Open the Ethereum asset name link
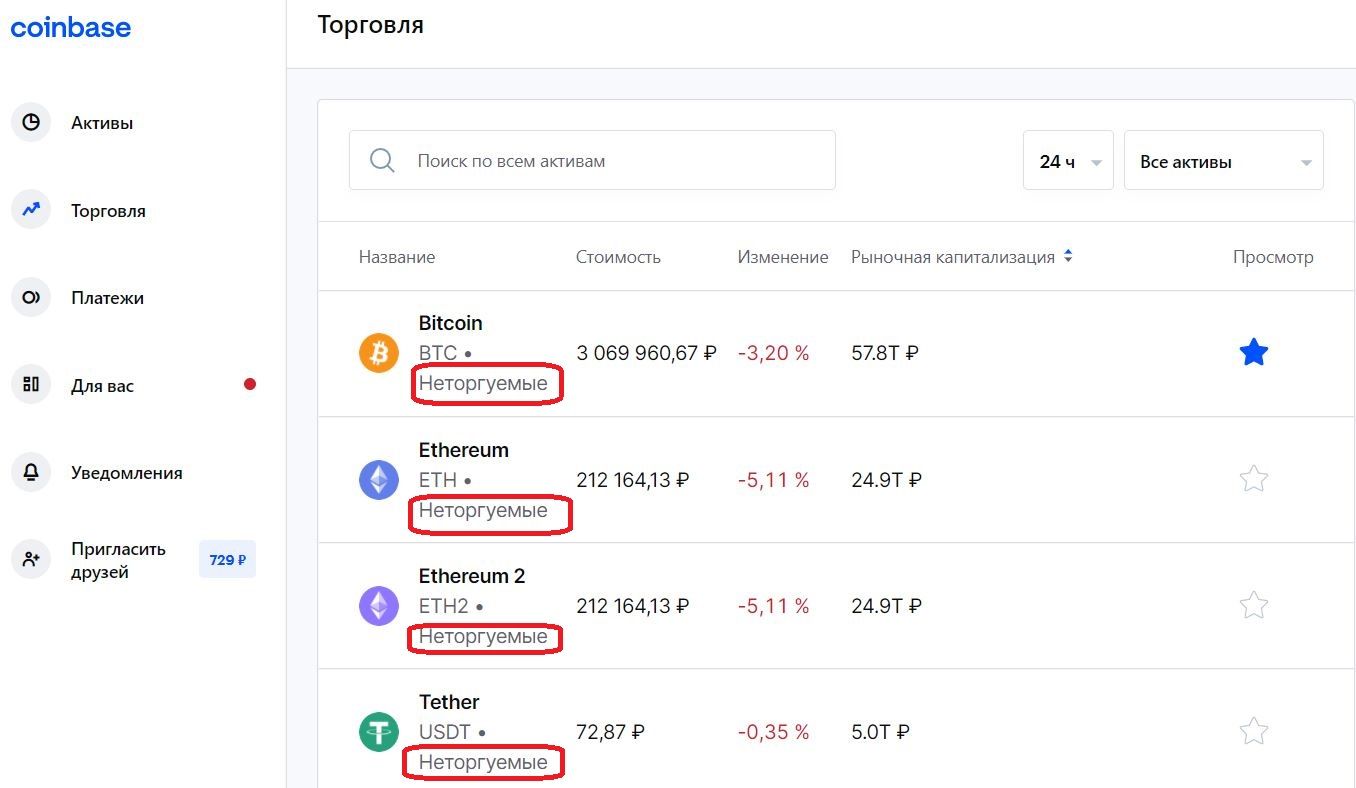Screen dimensions: 1356x788 (x=463, y=450)
